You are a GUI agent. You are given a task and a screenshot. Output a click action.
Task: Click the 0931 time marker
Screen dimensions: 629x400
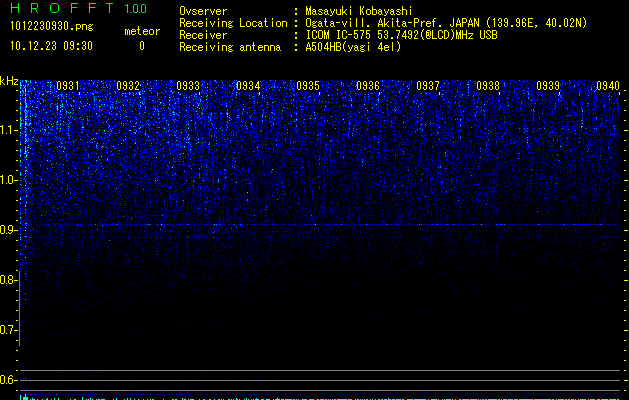[68, 86]
